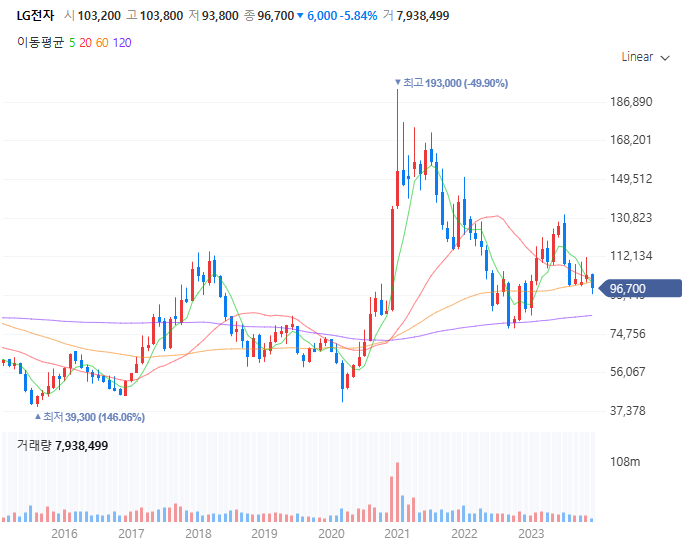Click the 최고 193,000 peak marker
Image resolution: width=690 pixels, height=555 pixels.
(451, 83)
